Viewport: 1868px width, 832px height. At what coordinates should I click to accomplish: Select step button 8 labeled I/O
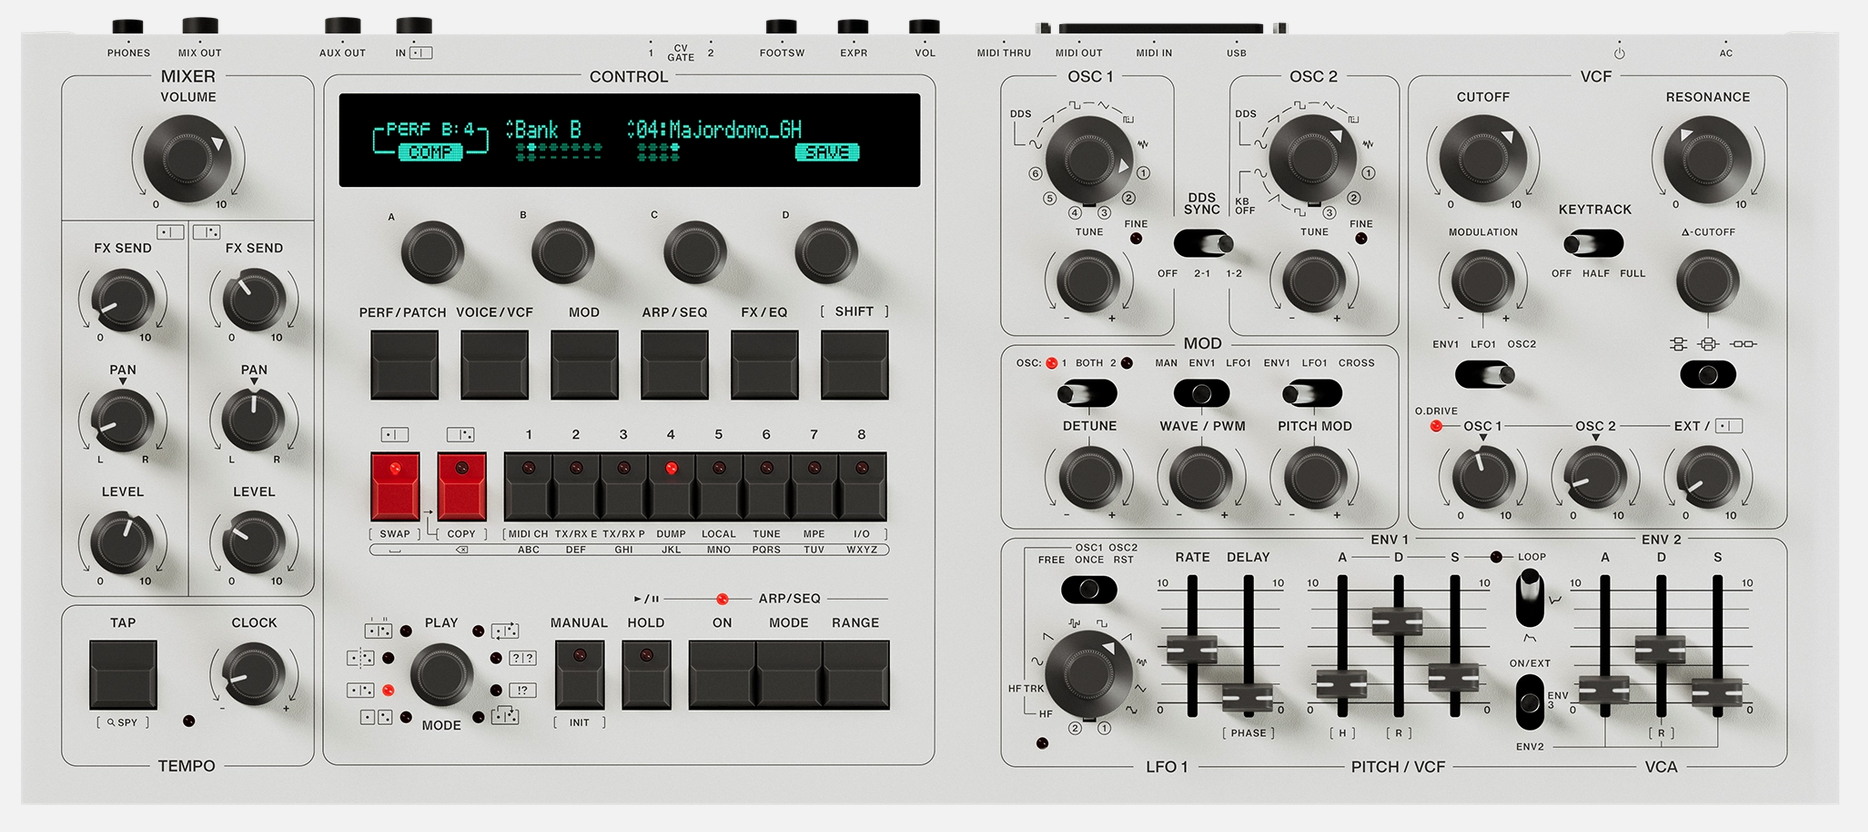(x=862, y=486)
